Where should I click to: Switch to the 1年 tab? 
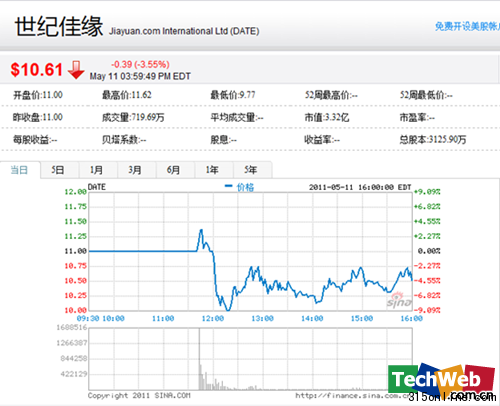(212, 170)
